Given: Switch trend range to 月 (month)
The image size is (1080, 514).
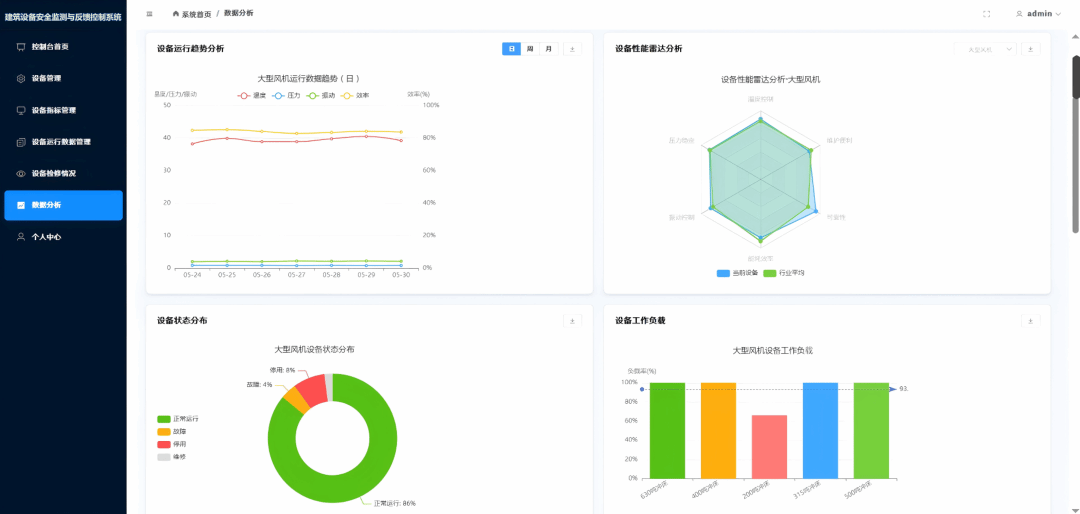Looking at the screenshot, I should (x=548, y=49).
